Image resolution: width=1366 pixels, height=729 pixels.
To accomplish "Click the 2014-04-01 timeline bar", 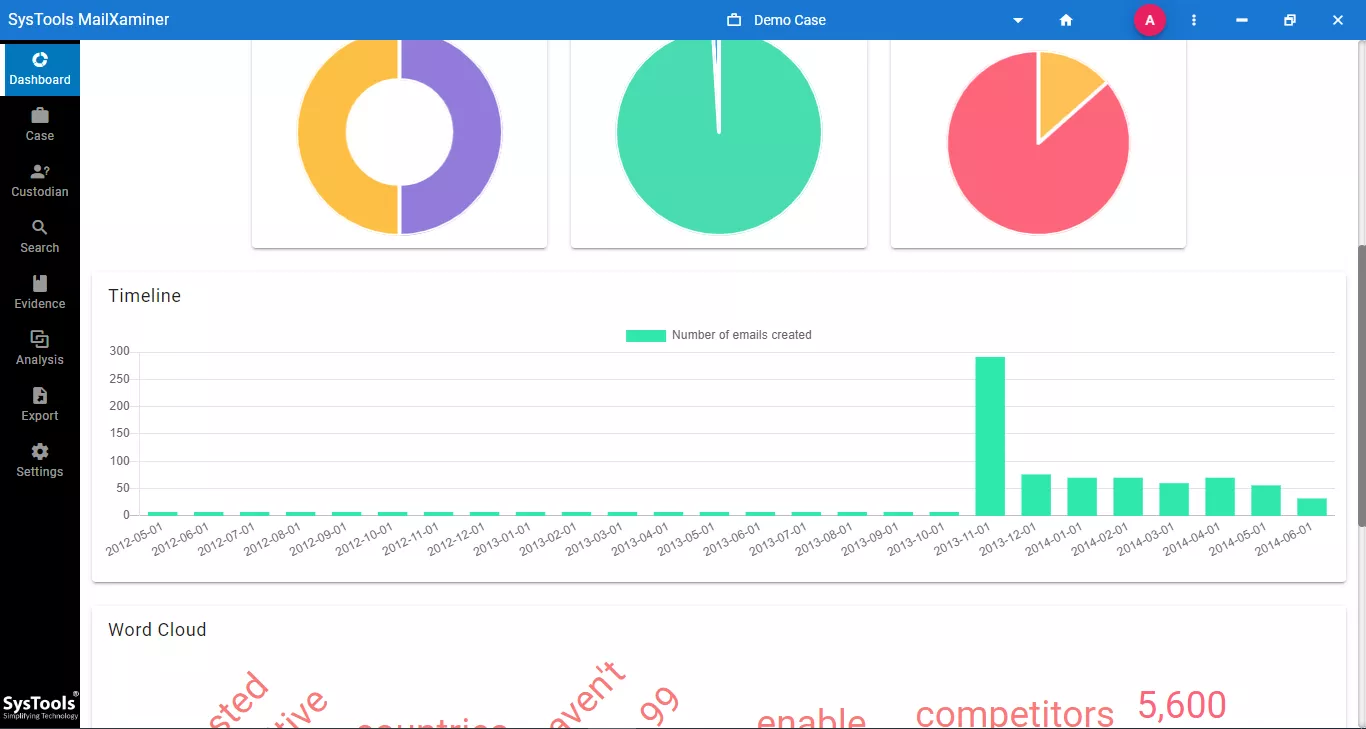I will (x=1220, y=496).
